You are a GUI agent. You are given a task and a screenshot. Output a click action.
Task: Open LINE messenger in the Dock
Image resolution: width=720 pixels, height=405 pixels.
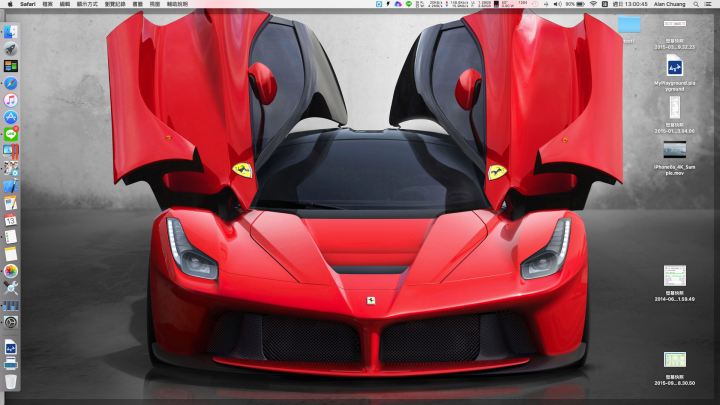click(11, 134)
